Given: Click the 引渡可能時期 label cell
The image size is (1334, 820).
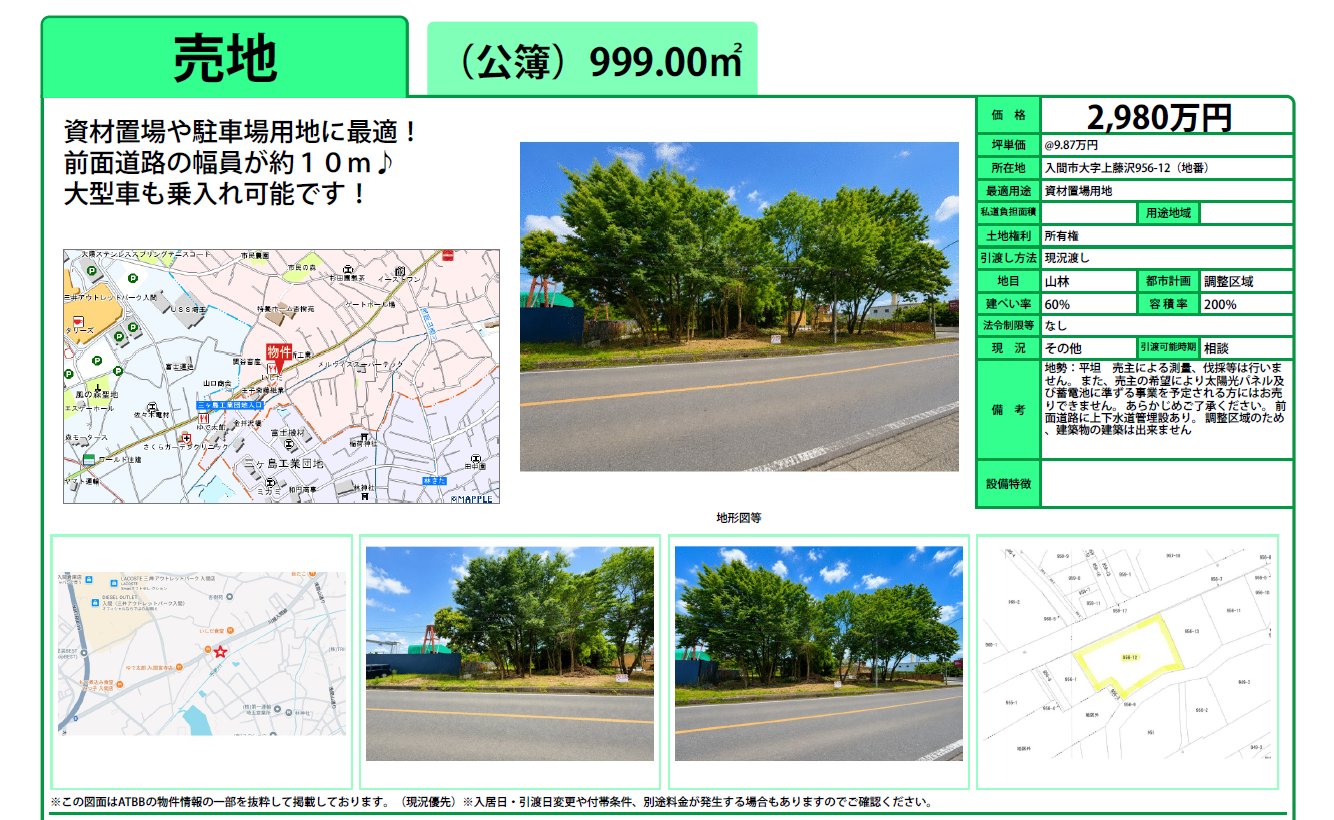Looking at the screenshot, I should click(1168, 348).
